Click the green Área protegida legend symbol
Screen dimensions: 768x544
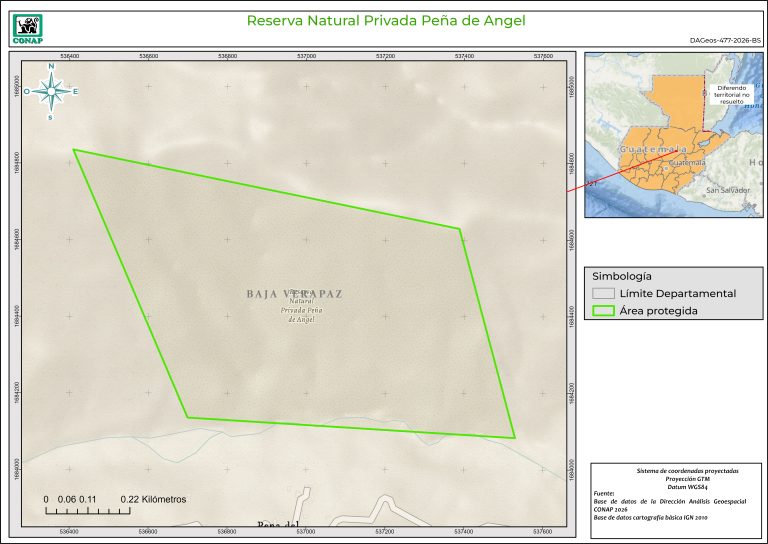coord(602,311)
